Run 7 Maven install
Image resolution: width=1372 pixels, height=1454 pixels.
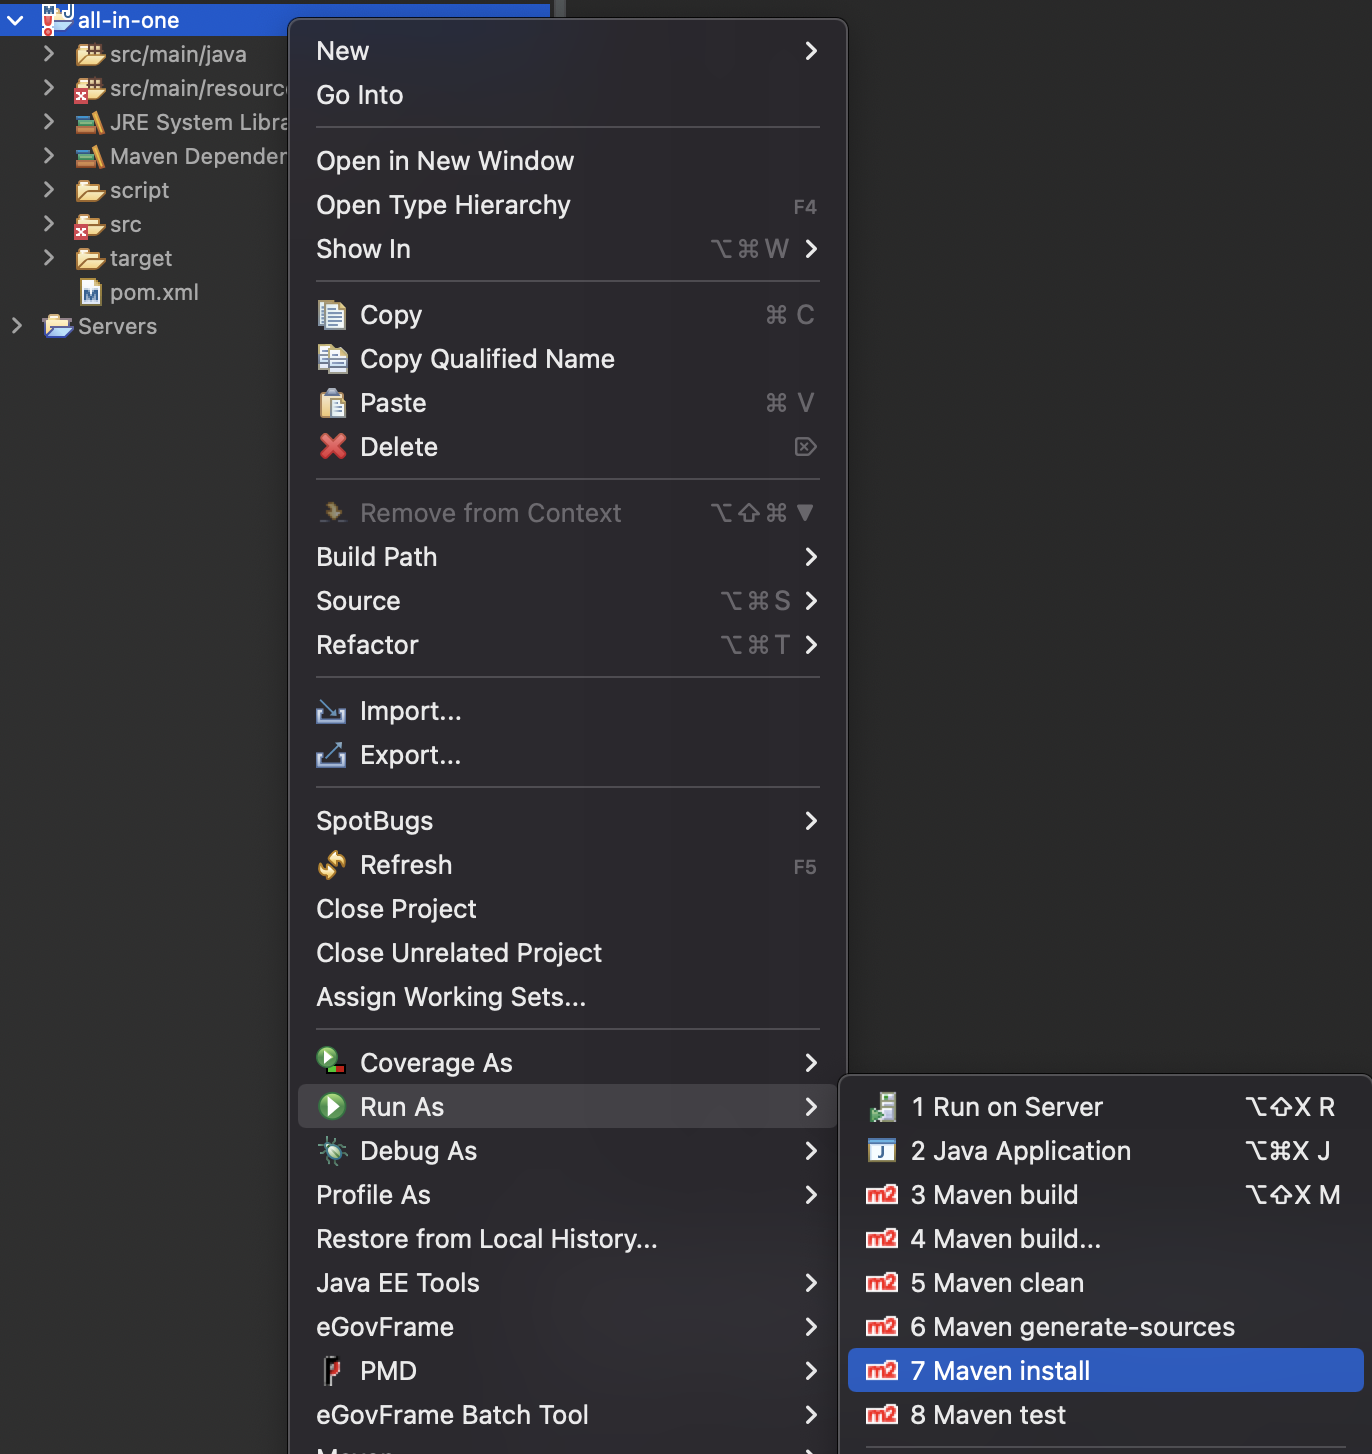coord(1106,1371)
